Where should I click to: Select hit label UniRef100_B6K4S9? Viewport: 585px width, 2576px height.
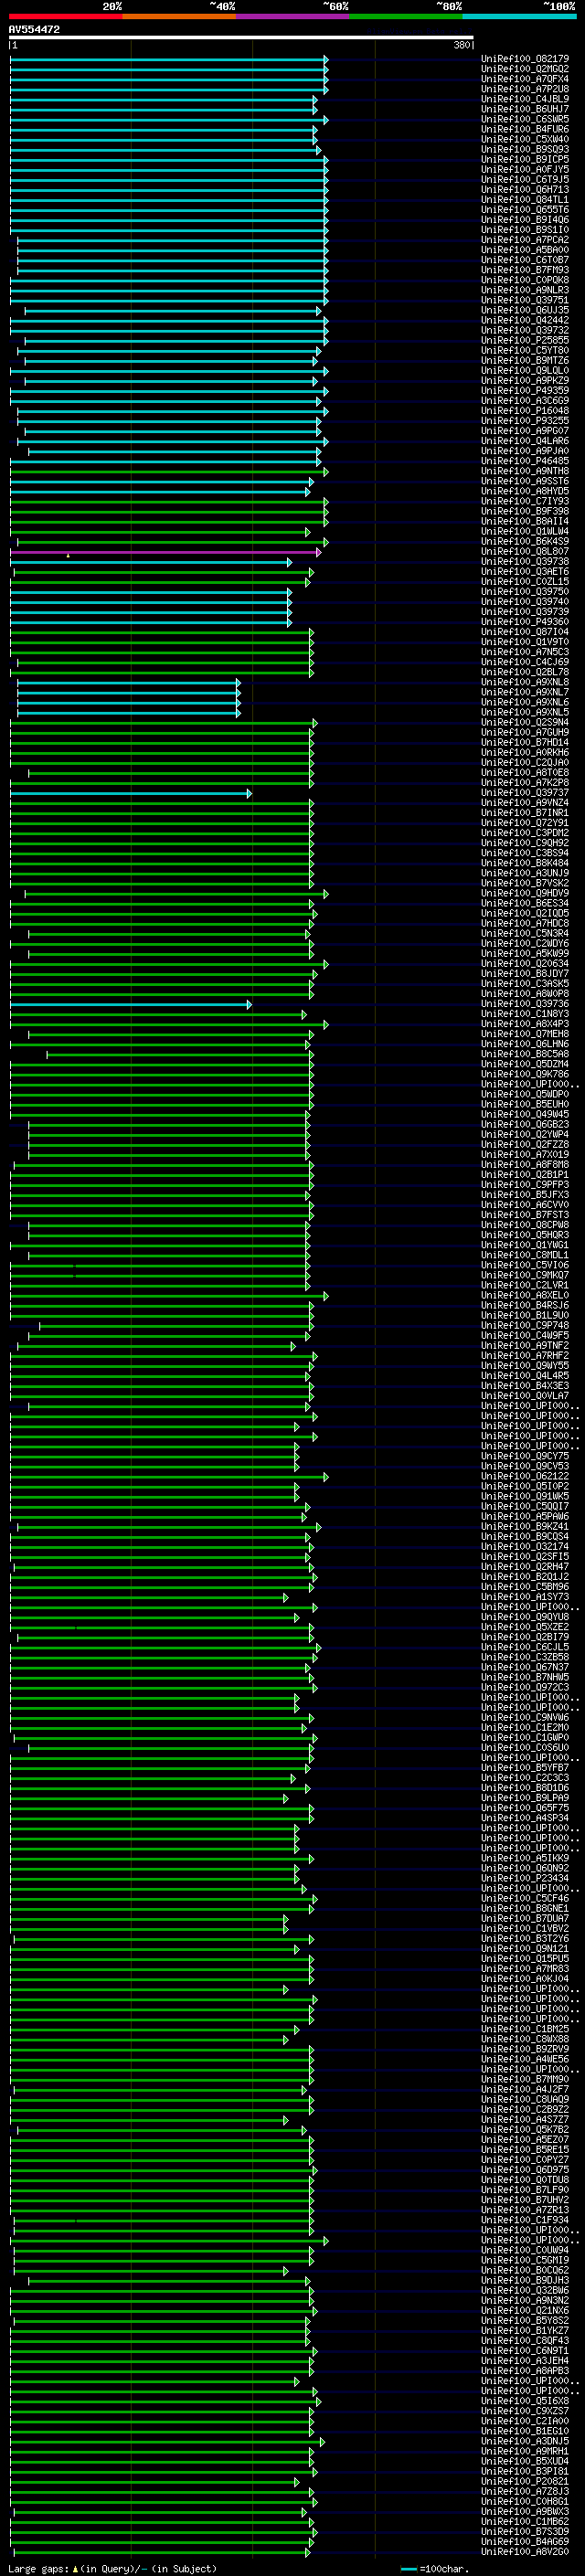pos(525,542)
